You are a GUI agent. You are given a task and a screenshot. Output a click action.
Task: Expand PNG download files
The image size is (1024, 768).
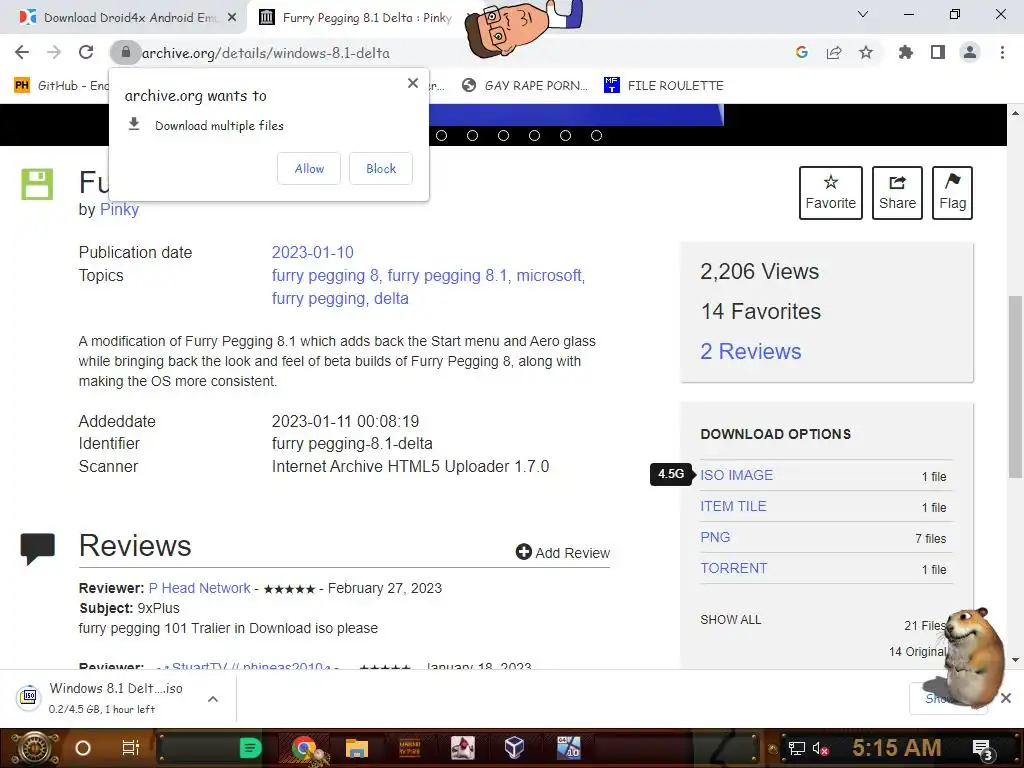(x=715, y=537)
